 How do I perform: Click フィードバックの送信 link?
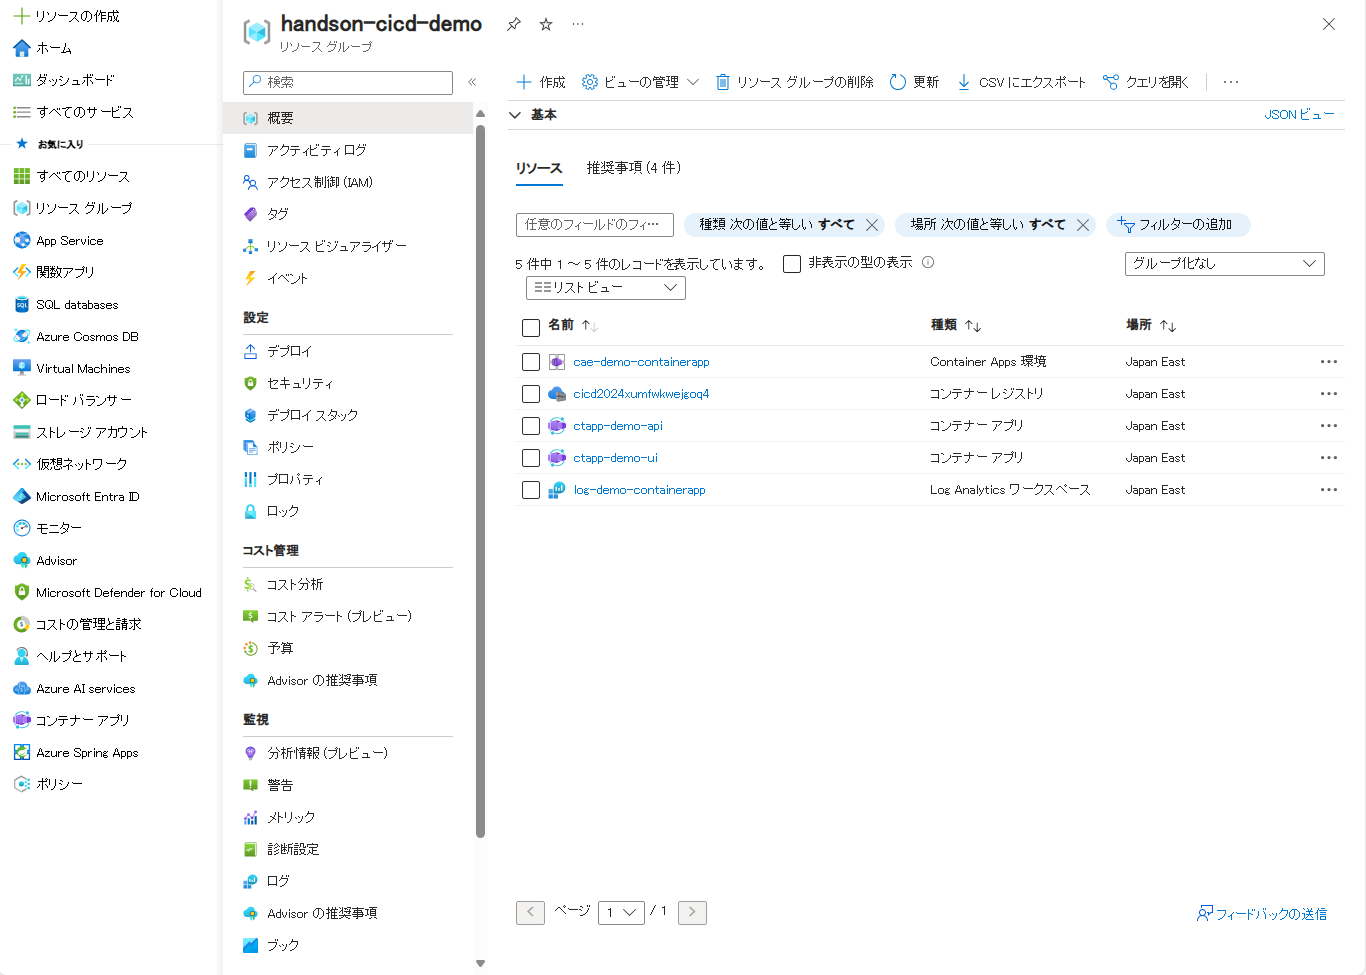1262,913
